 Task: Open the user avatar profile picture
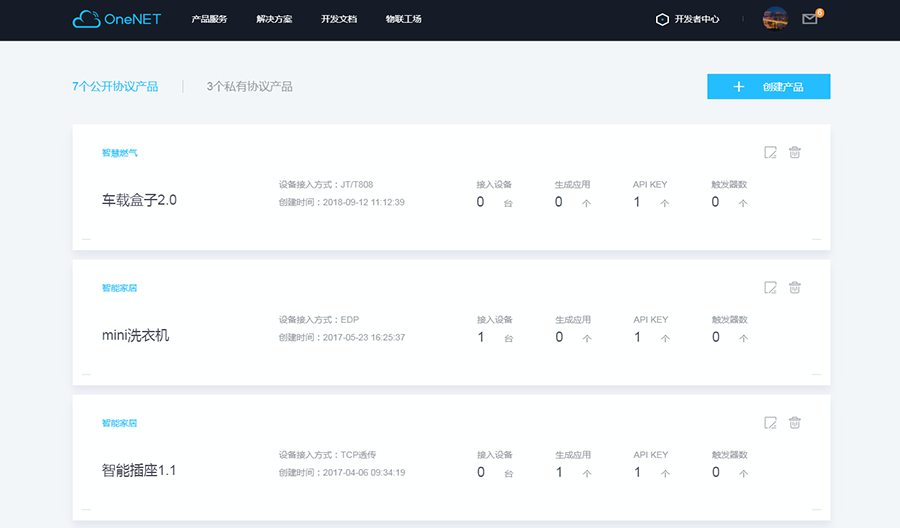click(774, 18)
